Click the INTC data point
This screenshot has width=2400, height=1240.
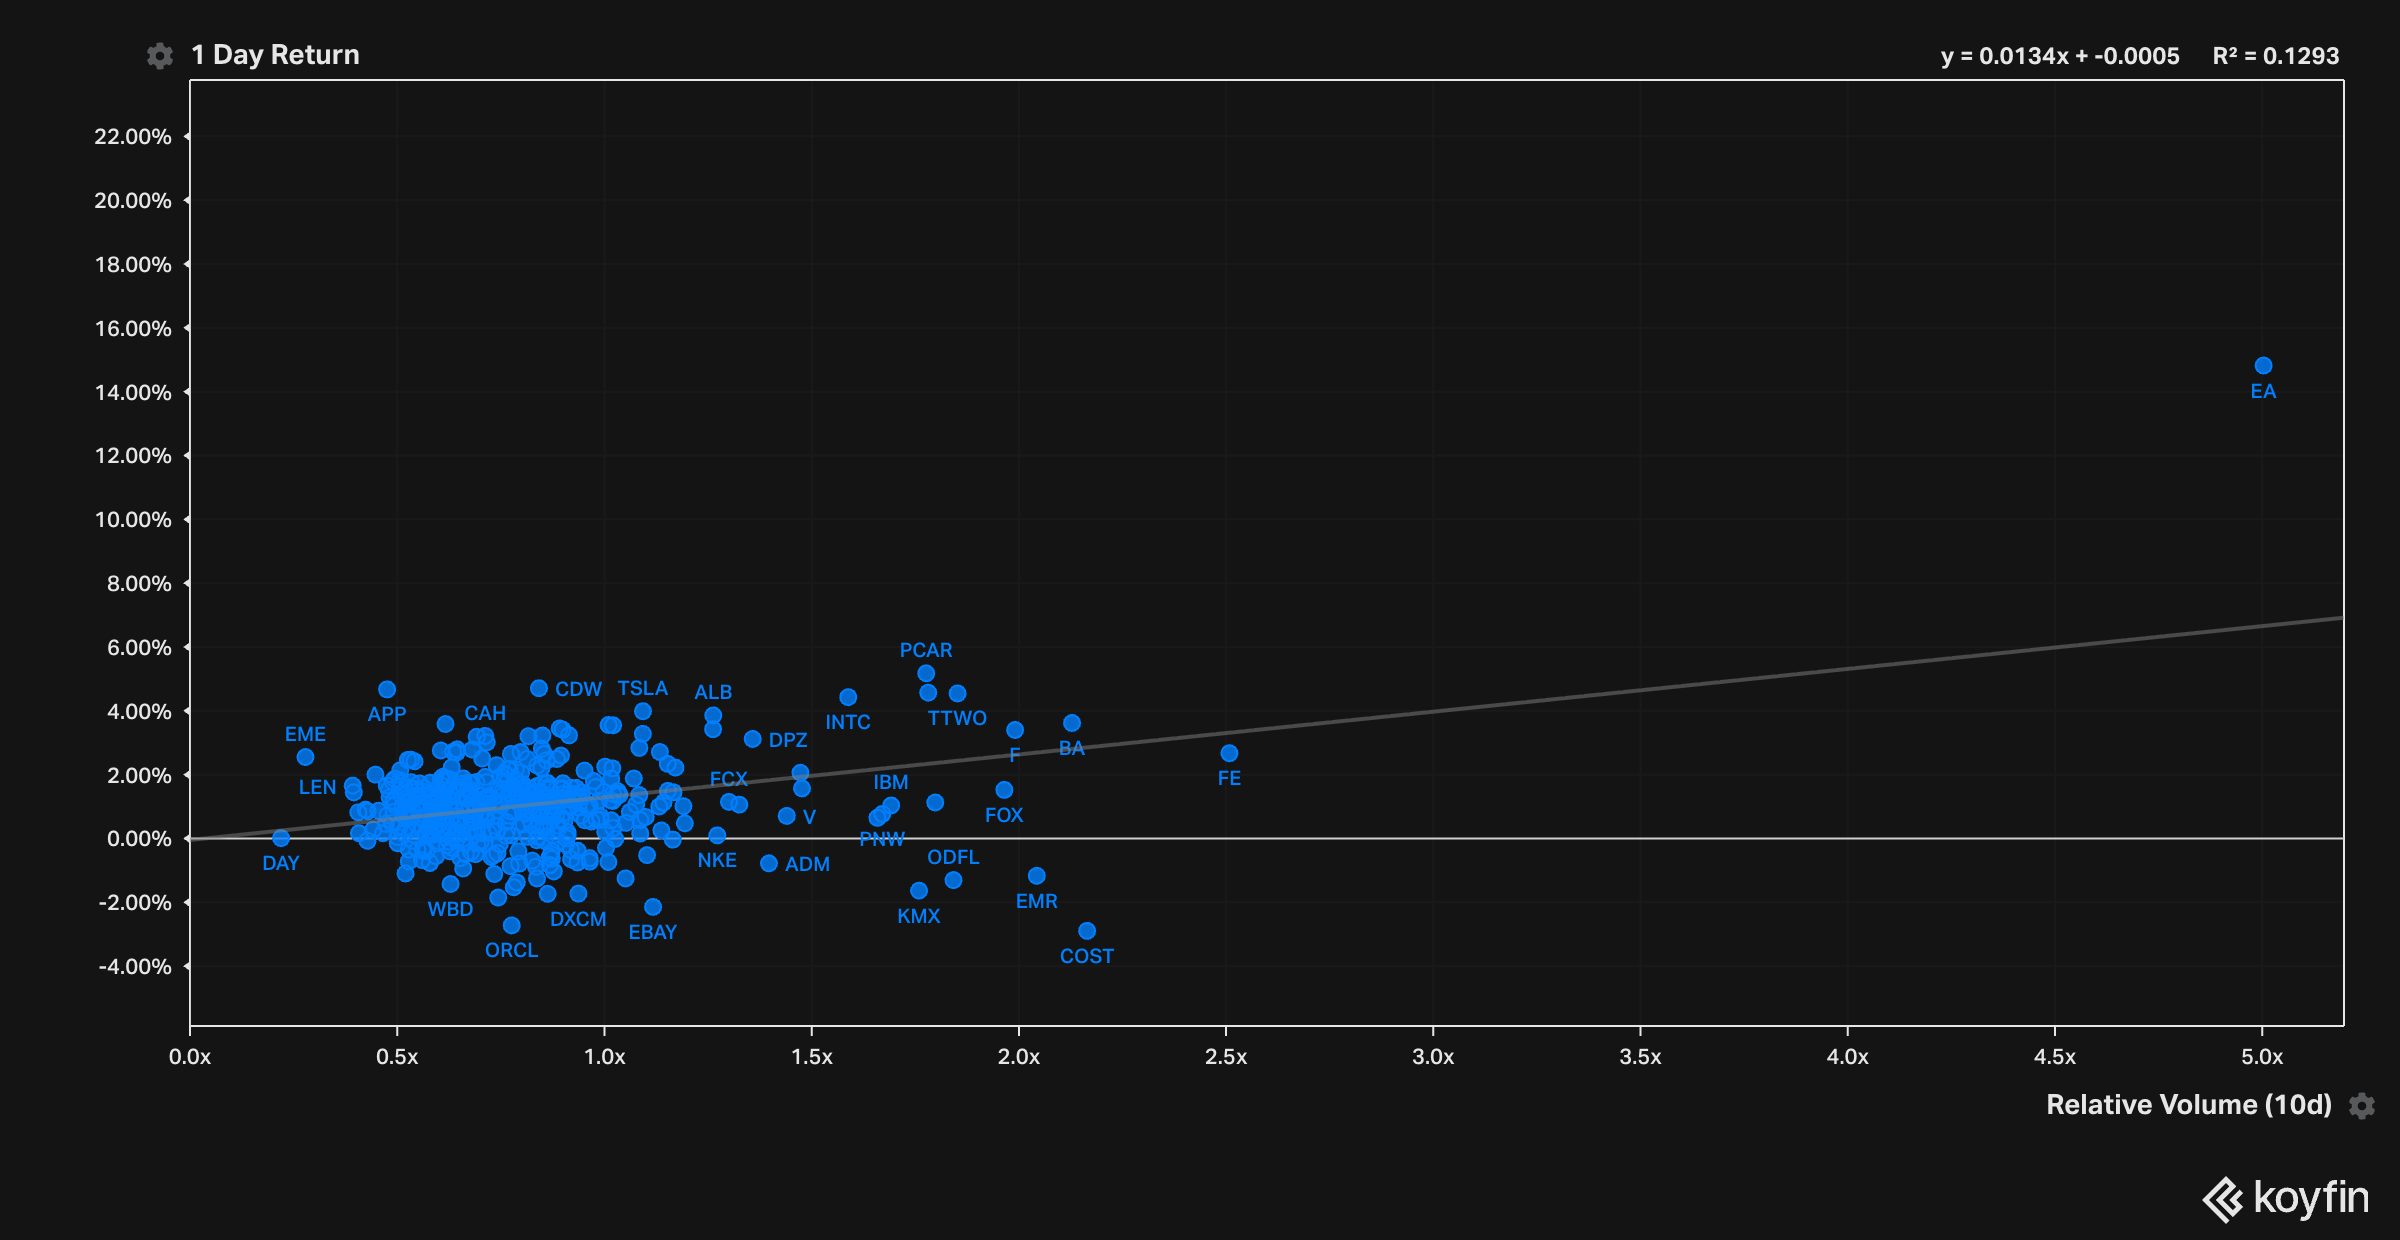848,697
